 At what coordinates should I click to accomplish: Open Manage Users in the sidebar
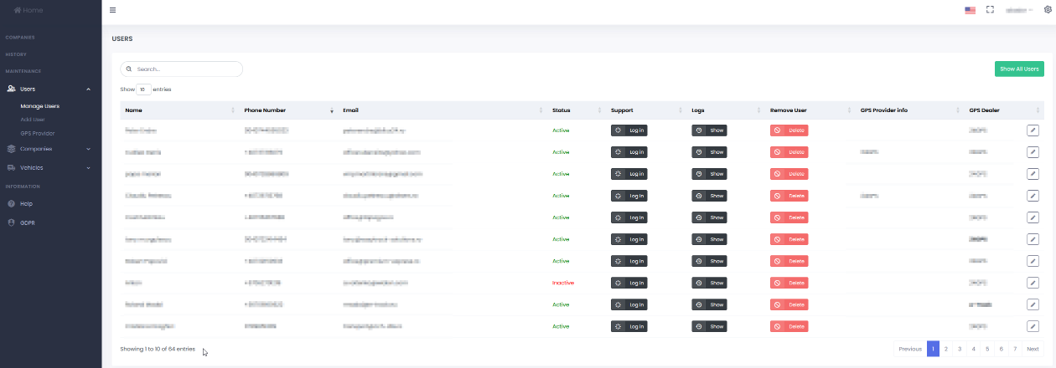coord(40,106)
